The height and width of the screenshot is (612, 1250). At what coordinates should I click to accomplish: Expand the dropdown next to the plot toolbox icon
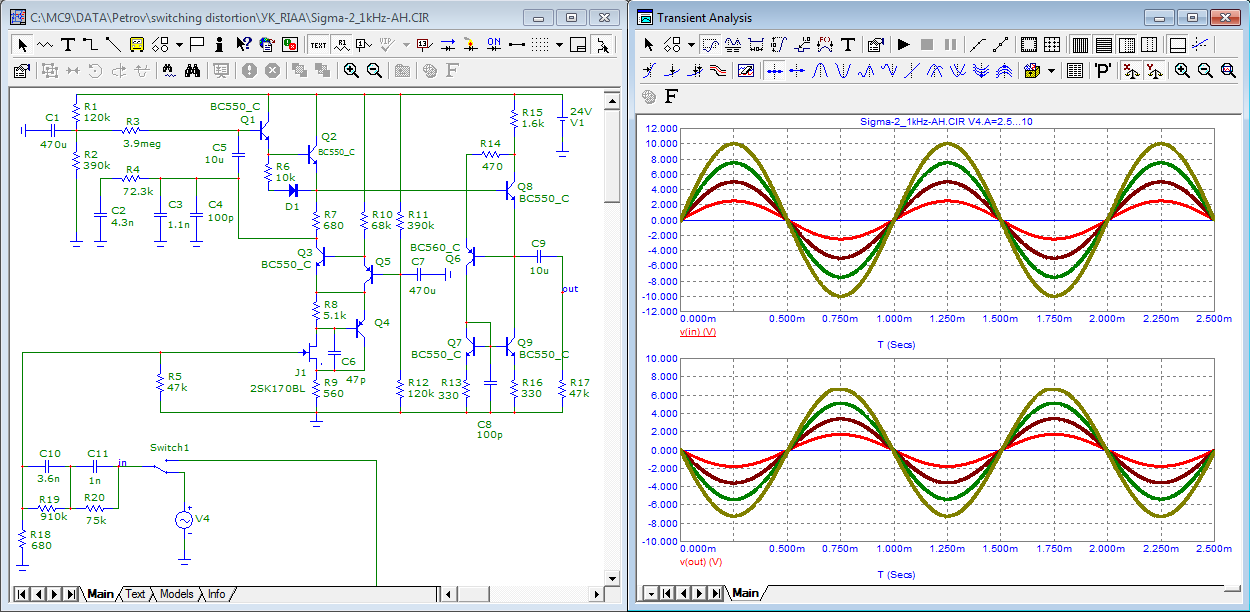pos(1052,70)
